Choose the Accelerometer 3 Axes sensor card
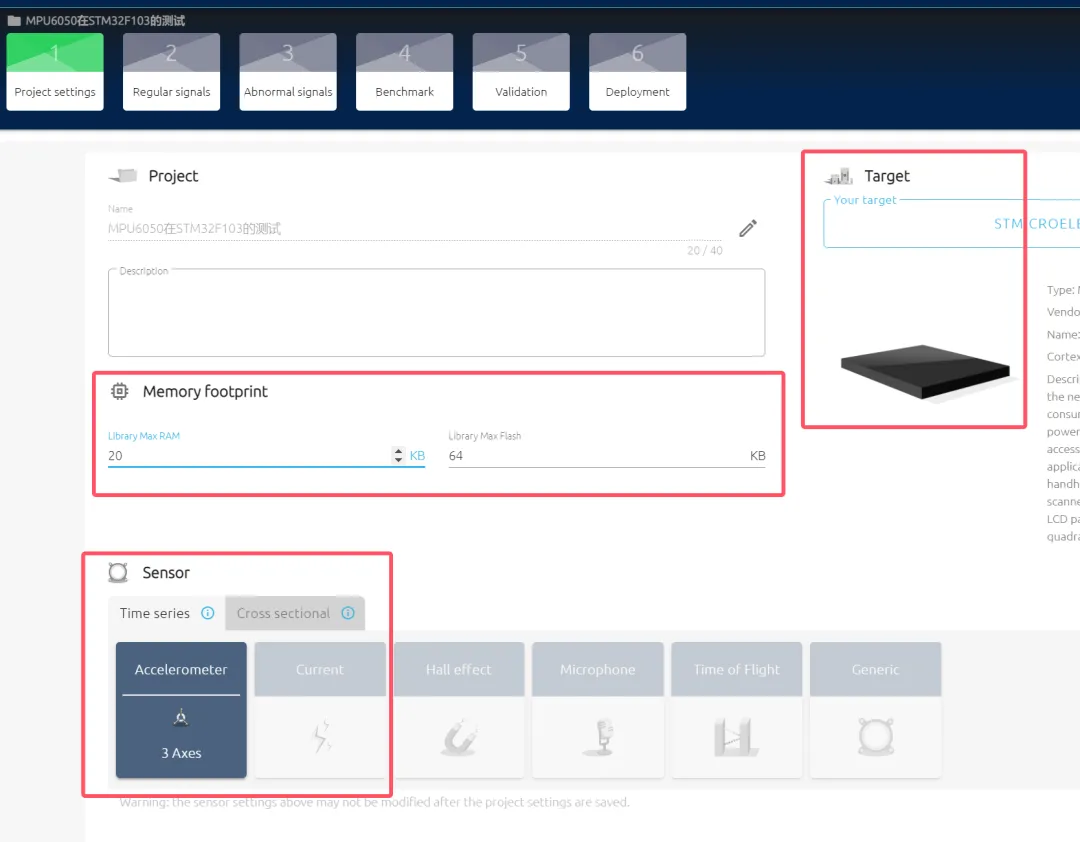The image size is (1080, 842). [x=181, y=710]
